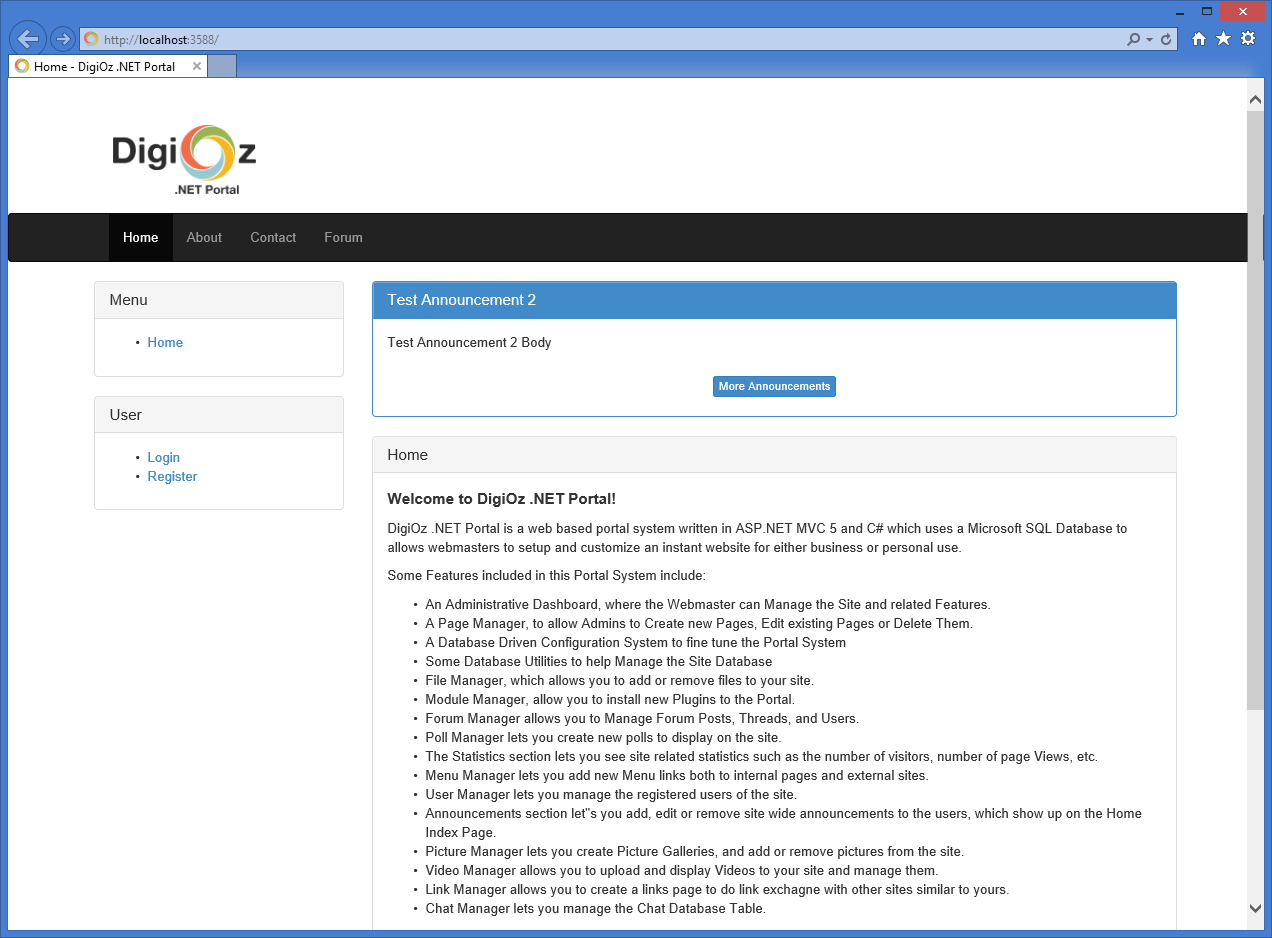Refresh the page with the reload icon
Image resolution: width=1272 pixels, height=938 pixels.
pos(1166,39)
